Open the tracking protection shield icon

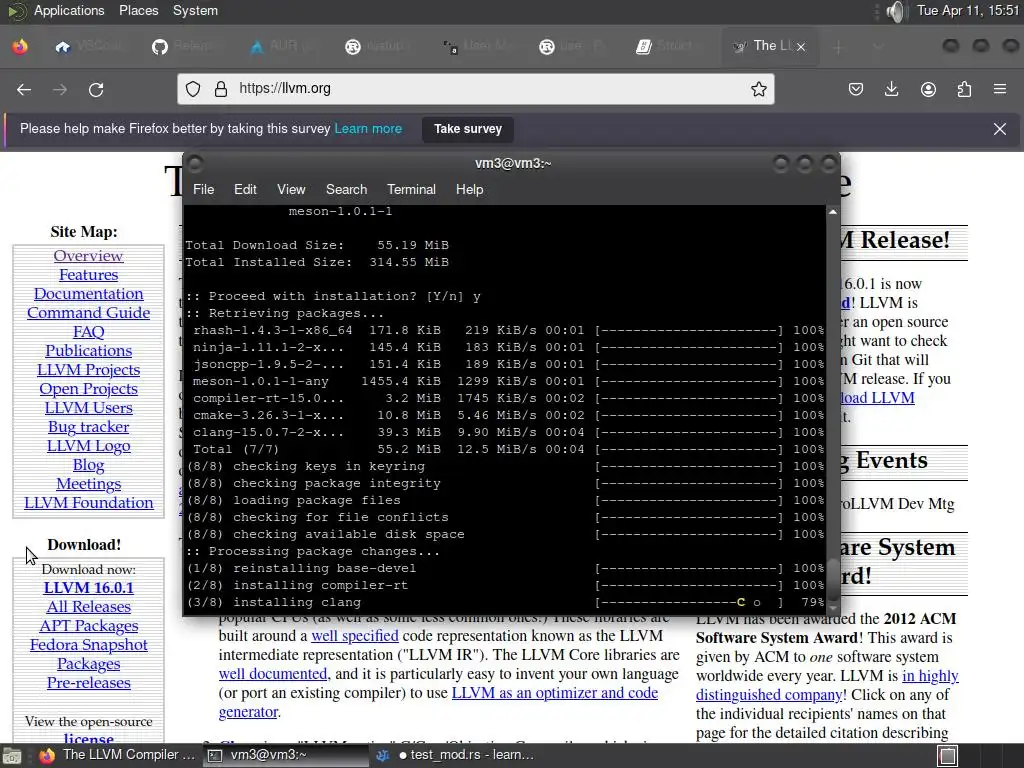coord(193,89)
